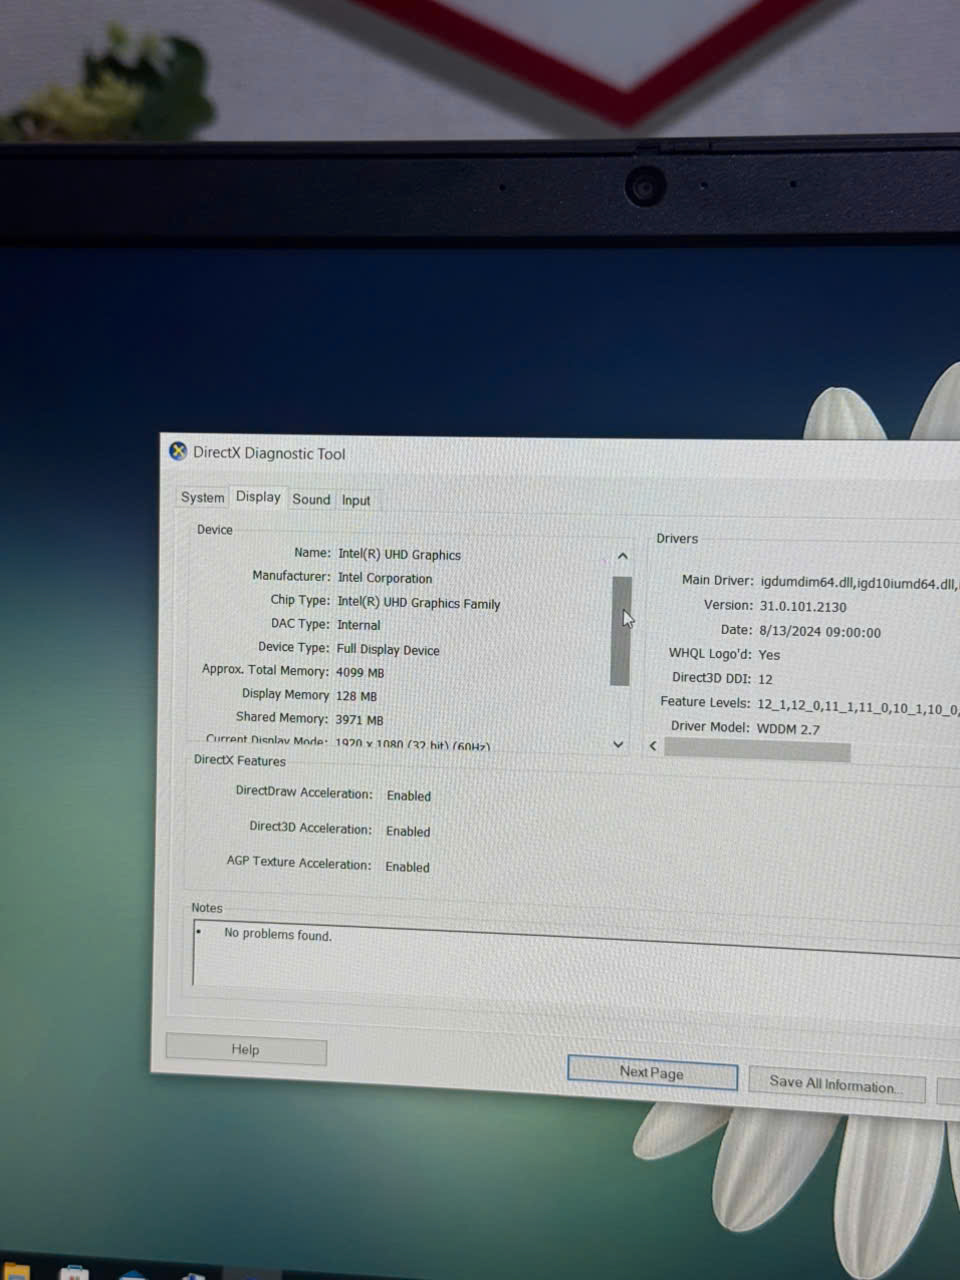Click driver Date value '8/13/2024 09:00:00'
This screenshot has width=960, height=1280.
coord(820,632)
